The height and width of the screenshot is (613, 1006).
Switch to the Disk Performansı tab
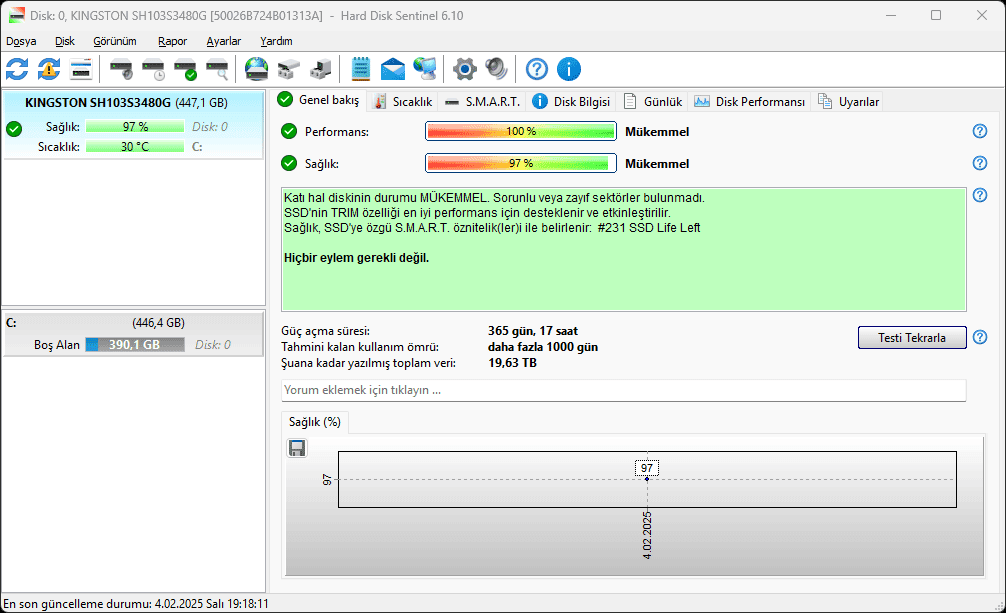(752, 101)
